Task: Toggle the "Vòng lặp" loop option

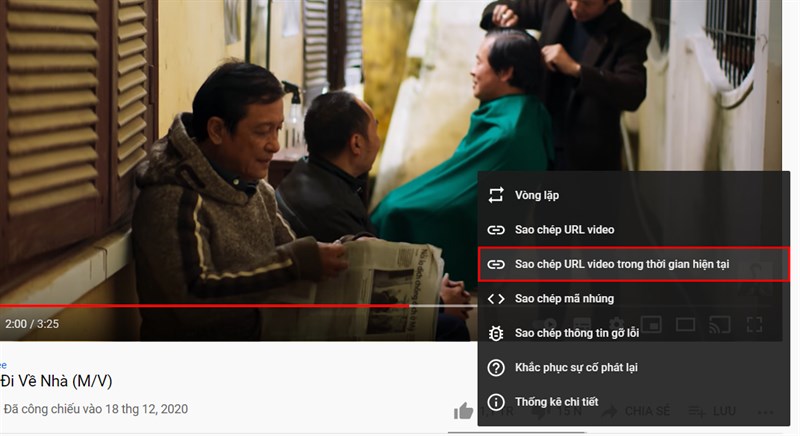Action: pyautogui.click(x=633, y=195)
